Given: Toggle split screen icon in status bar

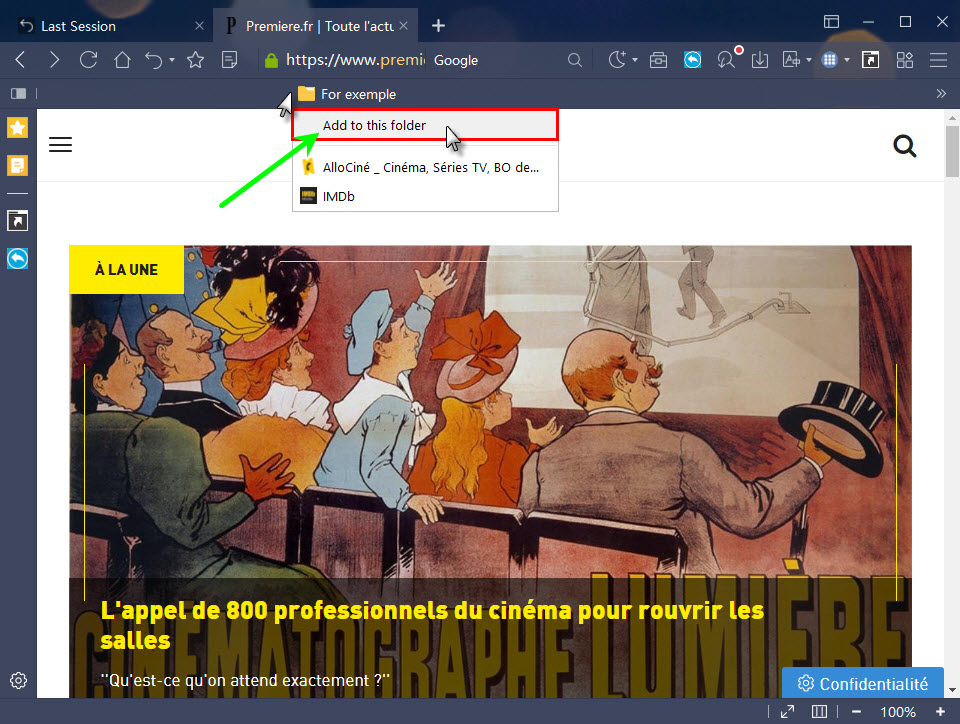Looking at the screenshot, I should click(819, 712).
